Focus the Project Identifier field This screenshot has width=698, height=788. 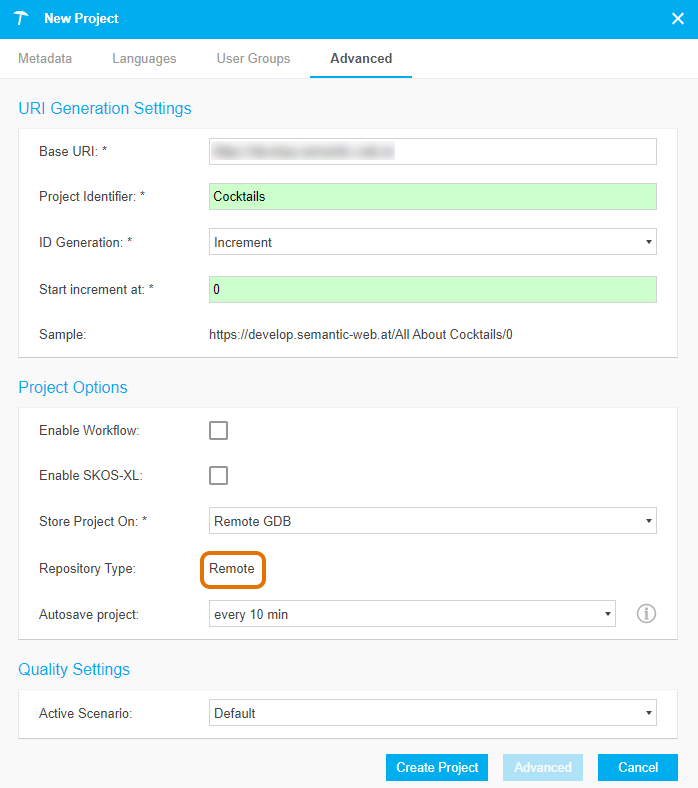[x=433, y=197]
